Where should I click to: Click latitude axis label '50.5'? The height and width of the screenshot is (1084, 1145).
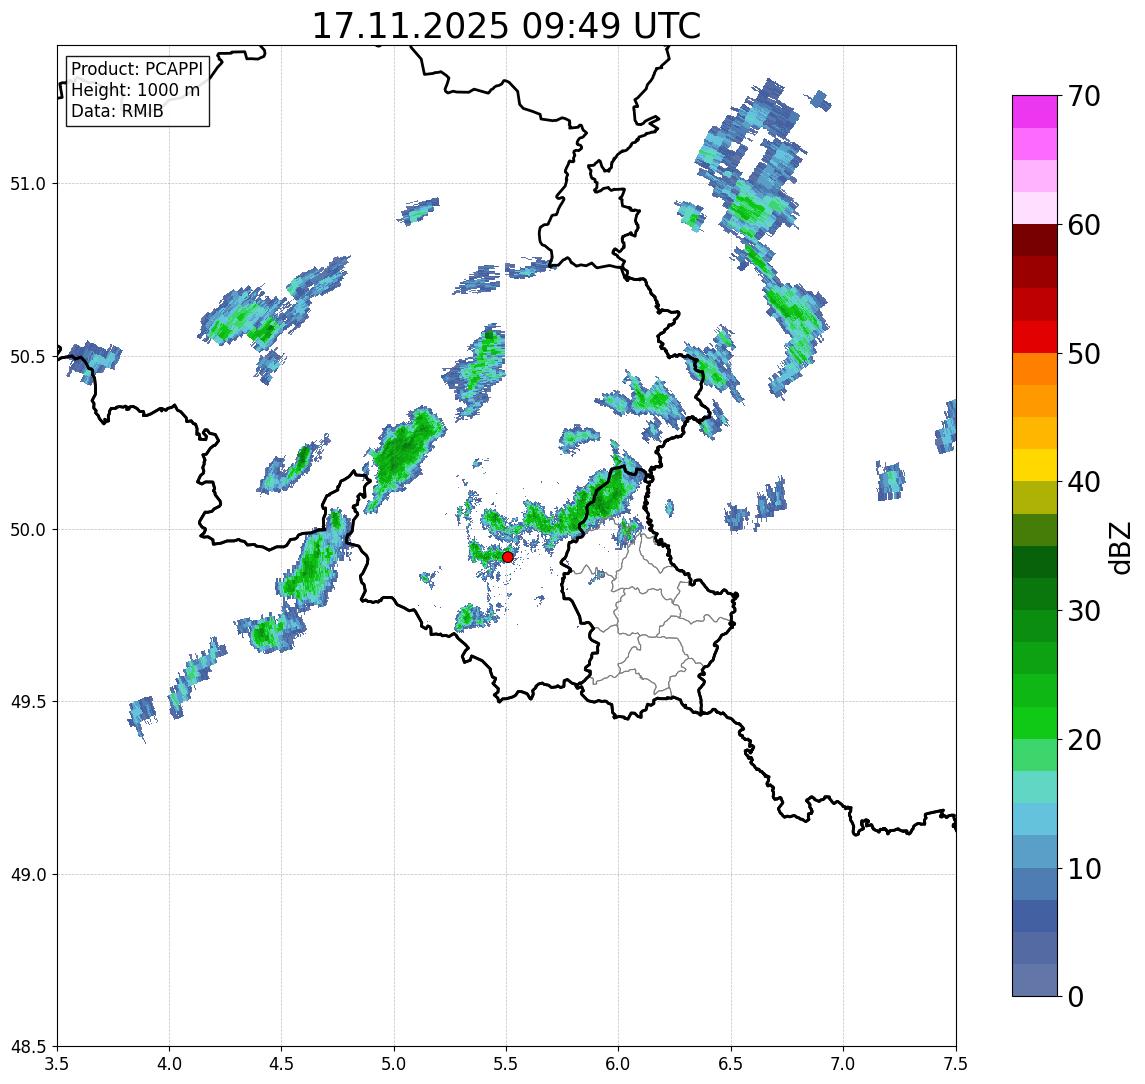pos(28,357)
